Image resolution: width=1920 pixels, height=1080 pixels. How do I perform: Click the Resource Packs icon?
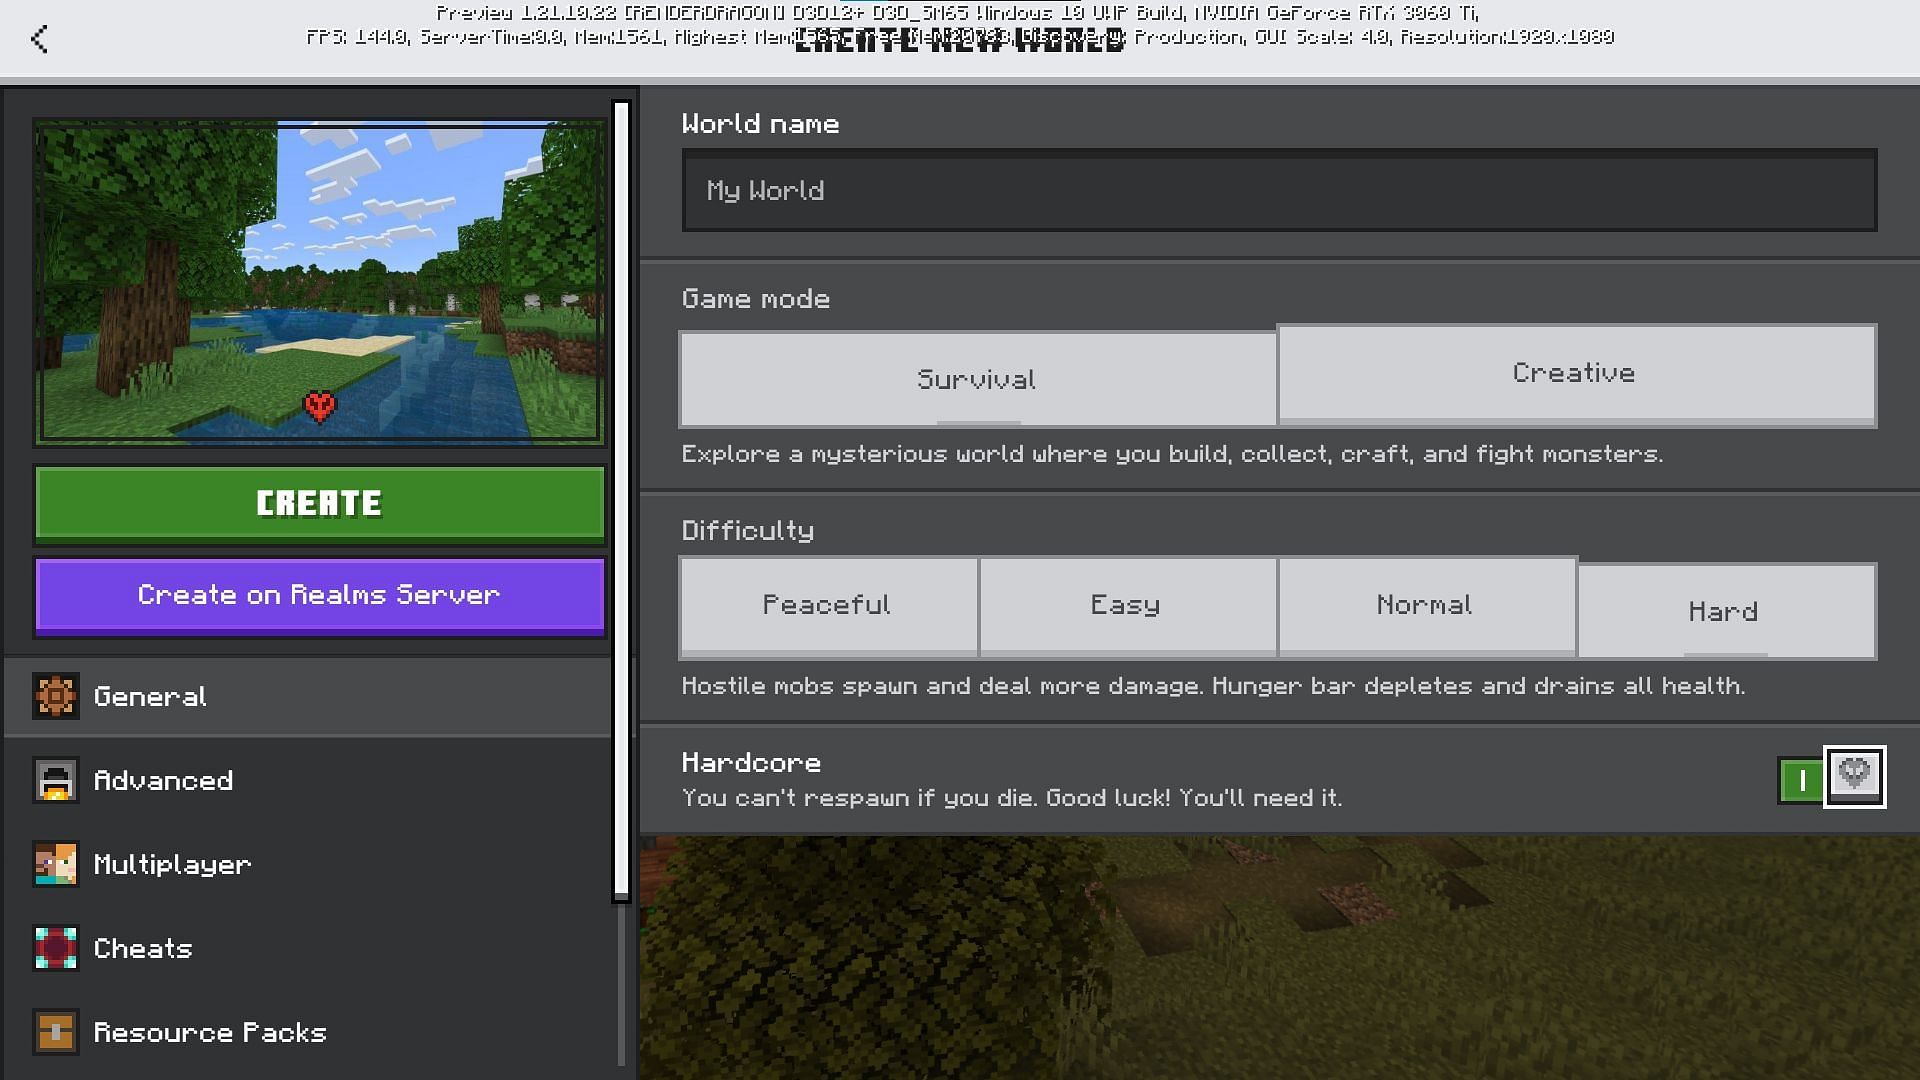(x=53, y=1031)
